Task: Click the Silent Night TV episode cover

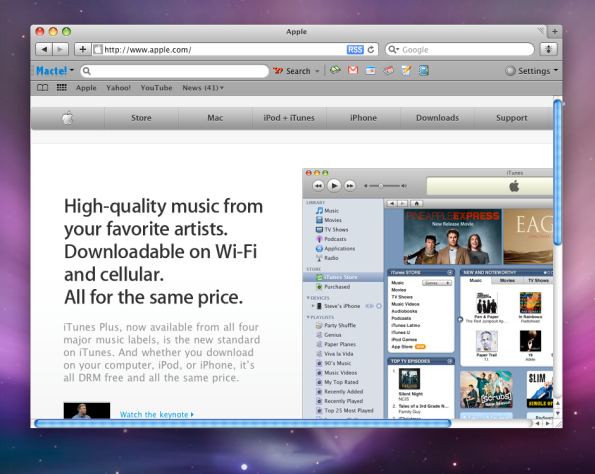Action: pyautogui.click(x=409, y=379)
